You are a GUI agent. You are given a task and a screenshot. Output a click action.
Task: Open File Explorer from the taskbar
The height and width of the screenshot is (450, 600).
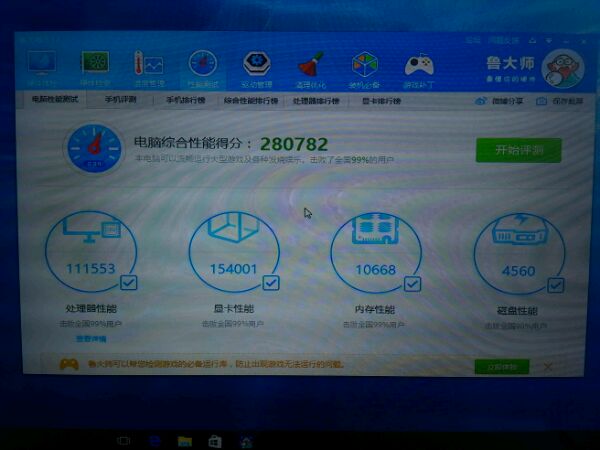coord(184,441)
